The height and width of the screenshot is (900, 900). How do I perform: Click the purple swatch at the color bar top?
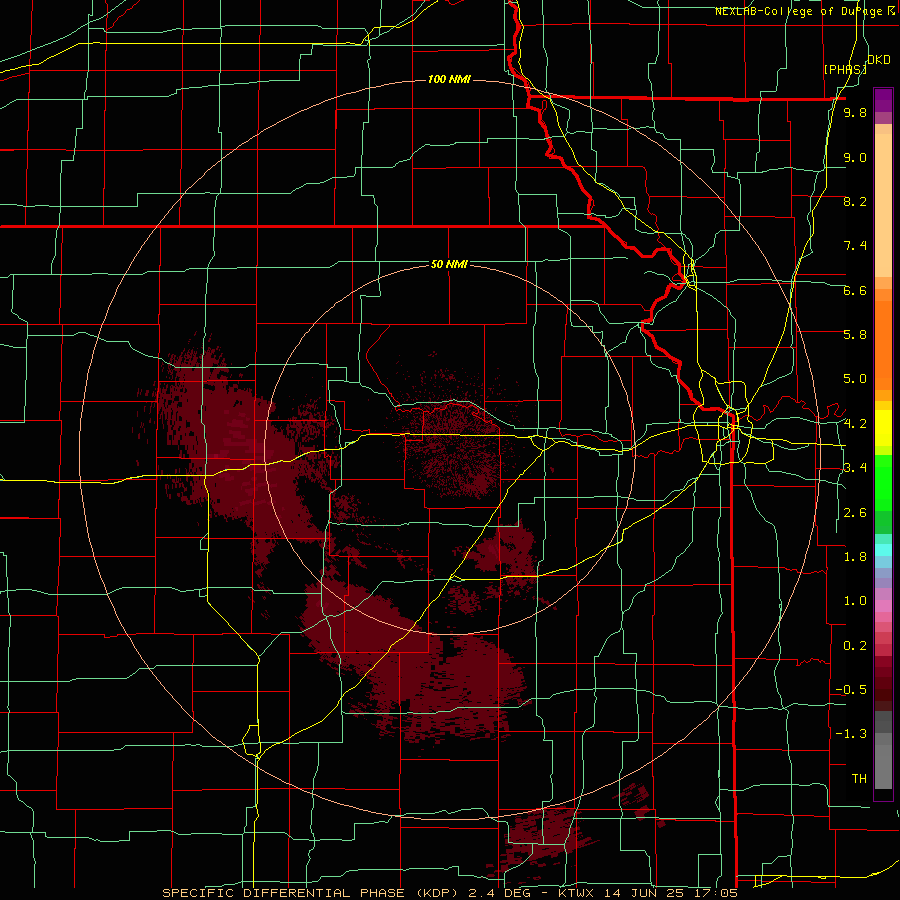[x=883, y=100]
